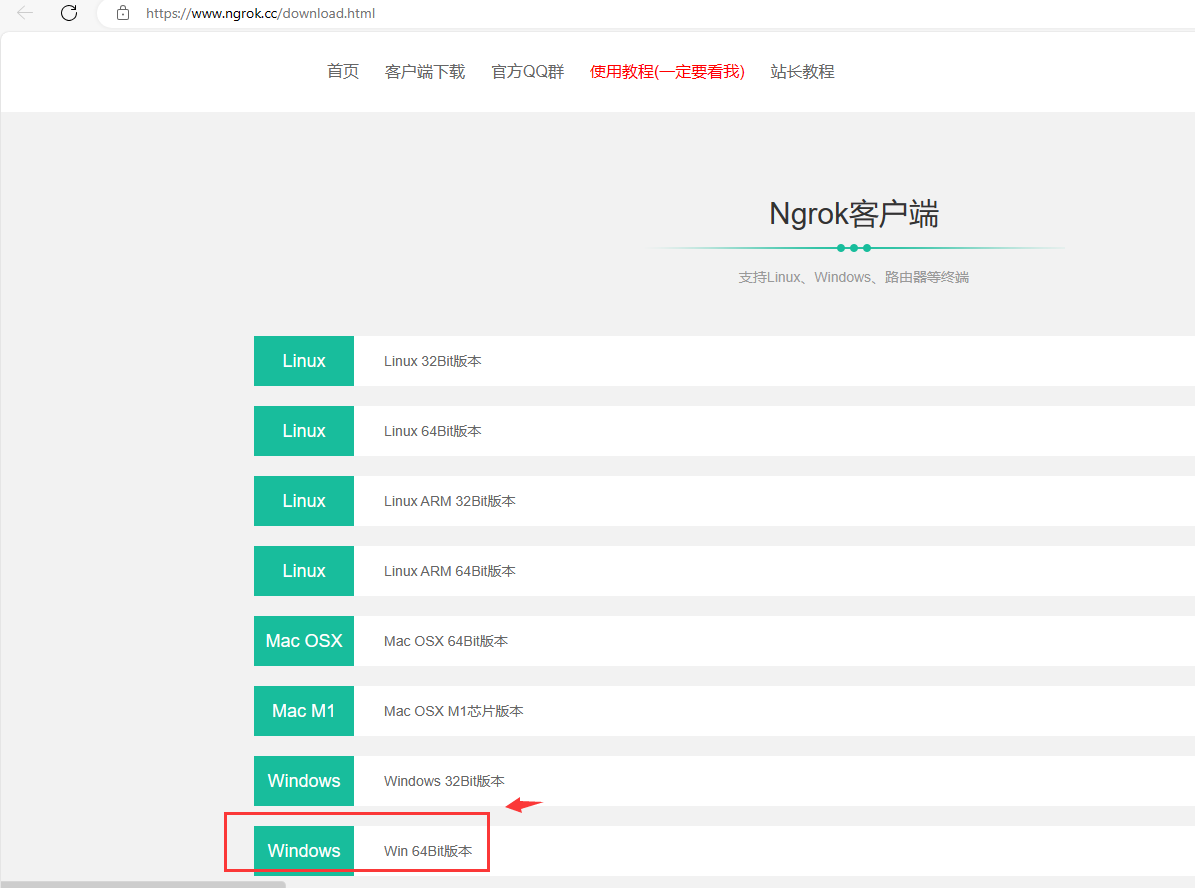Click the green Windows button for Win 64Bit
Screen dimensions: 1195x888
304,851
